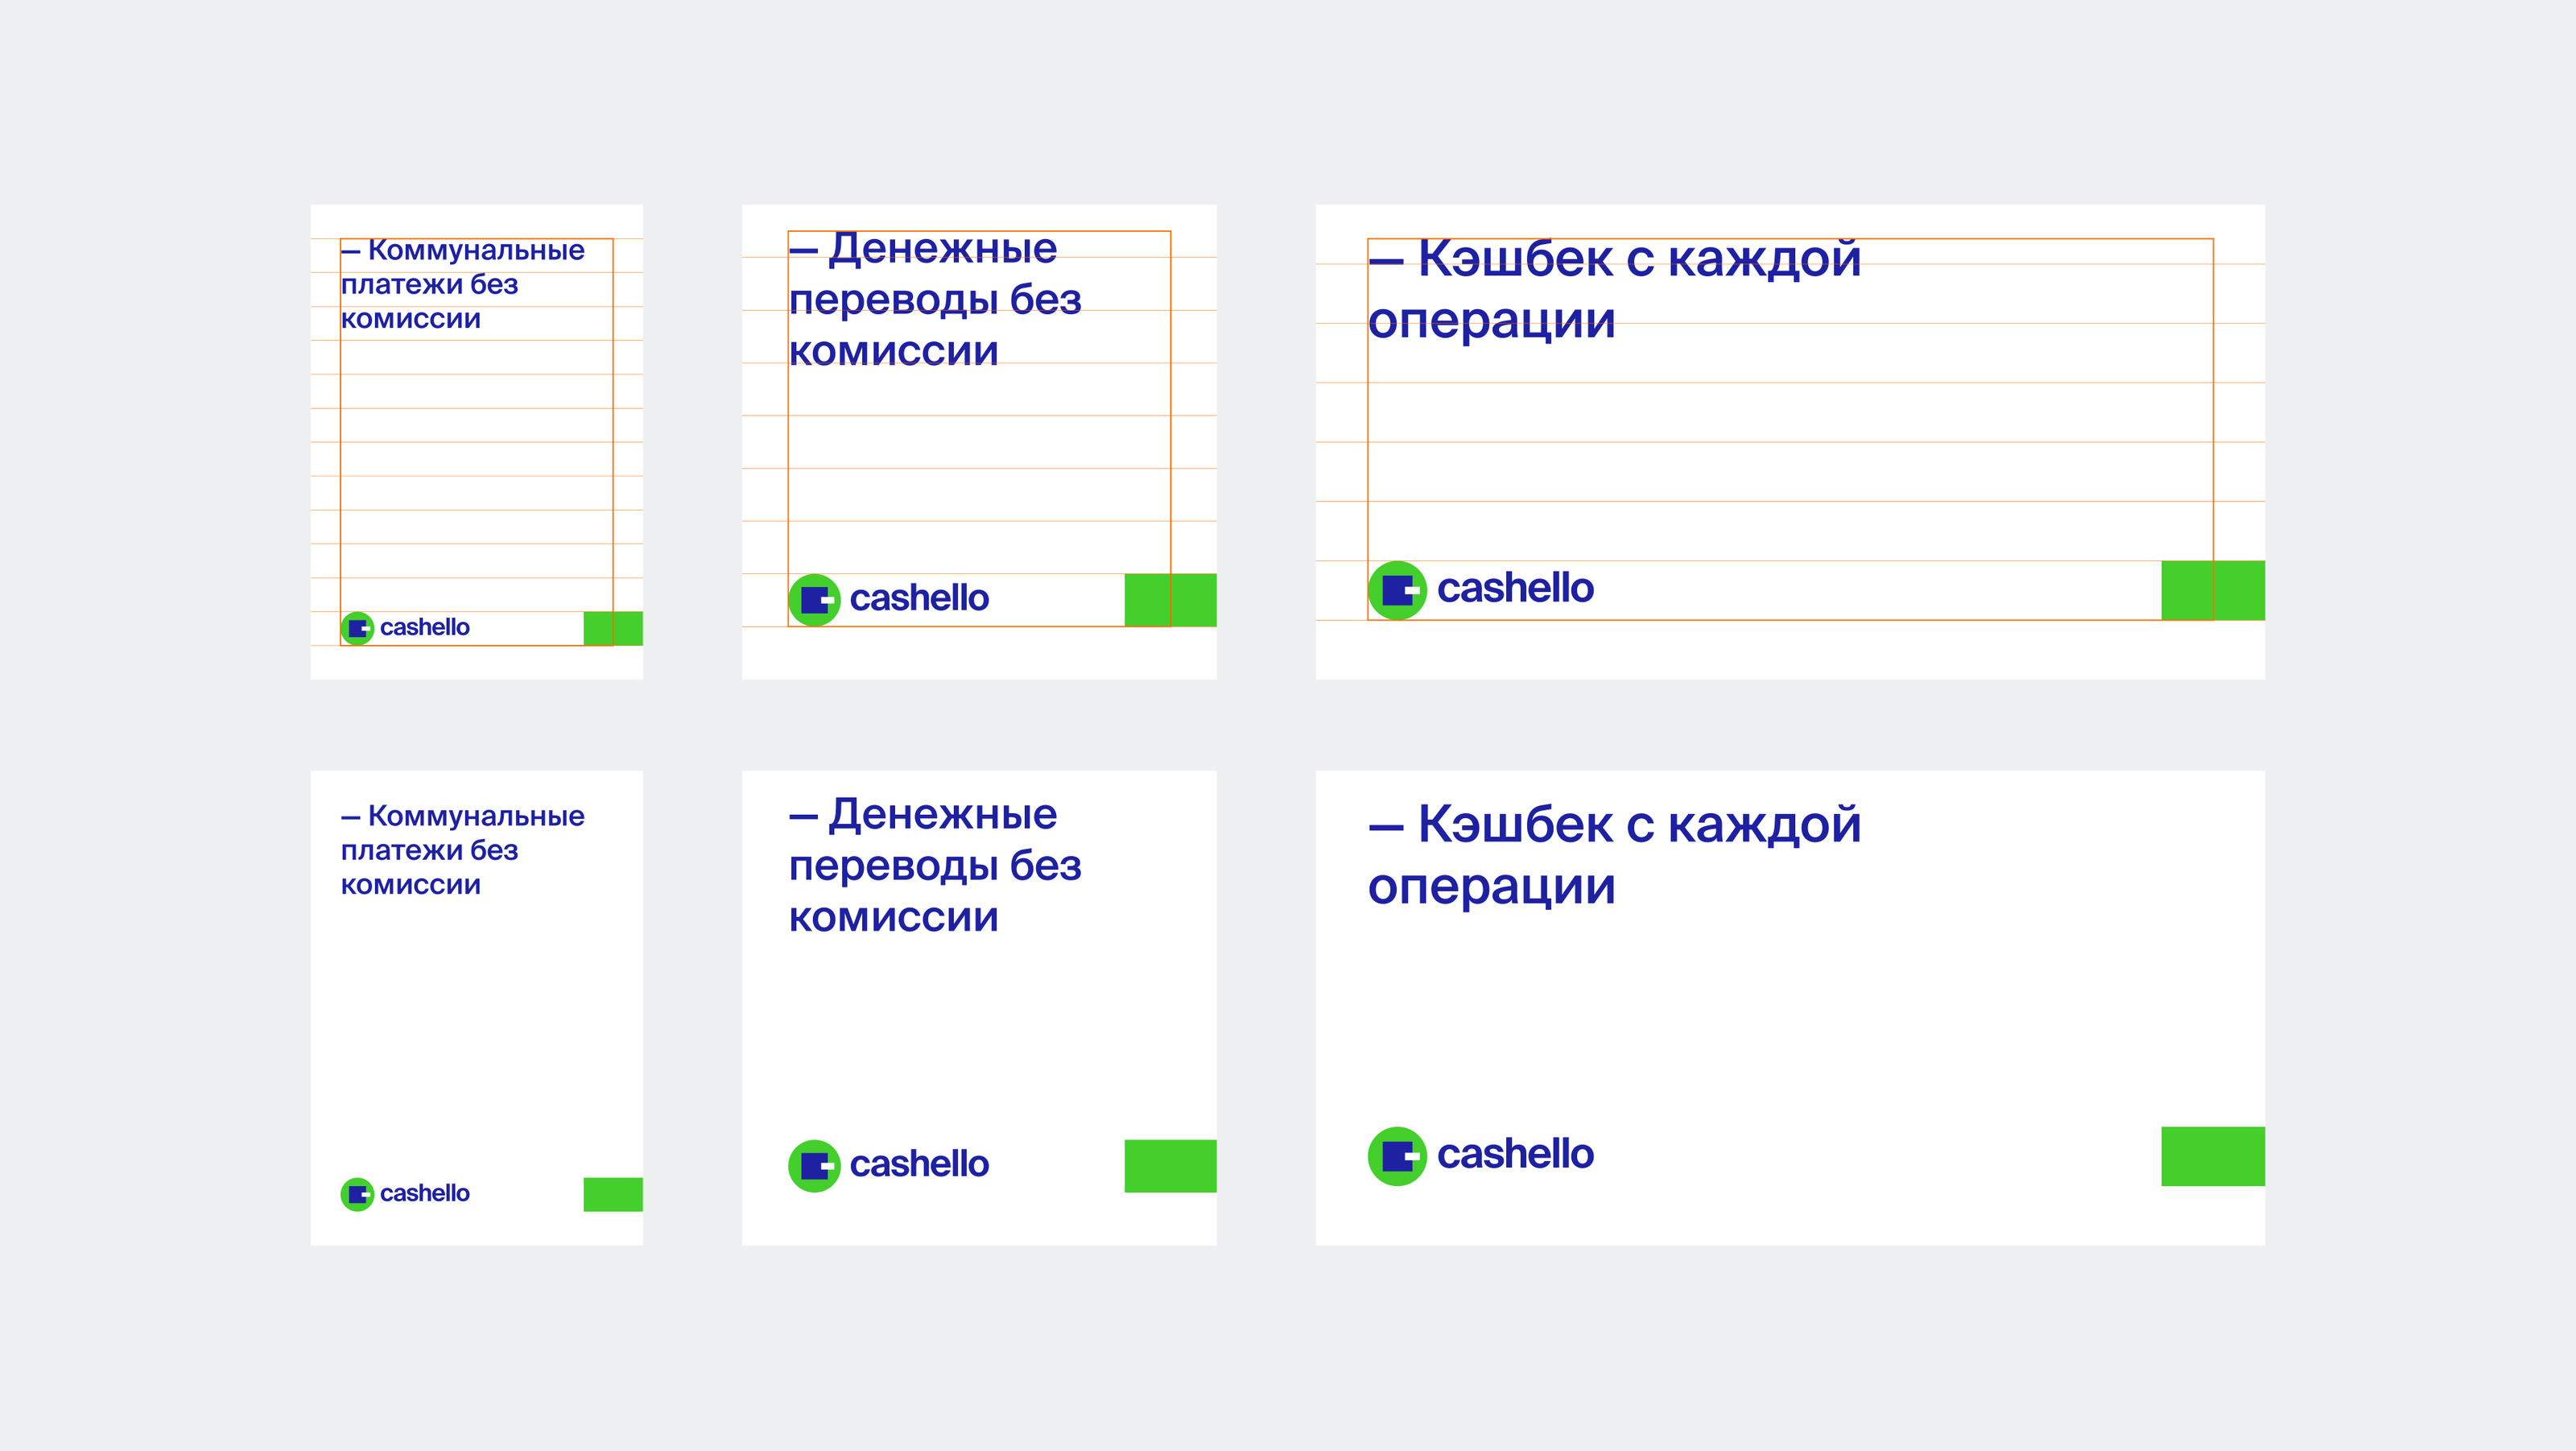This screenshot has height=1451, width=2576.
Task: Click cashello wordmark text in bottom-right banner
Action: click(x=1514, y=1155)
